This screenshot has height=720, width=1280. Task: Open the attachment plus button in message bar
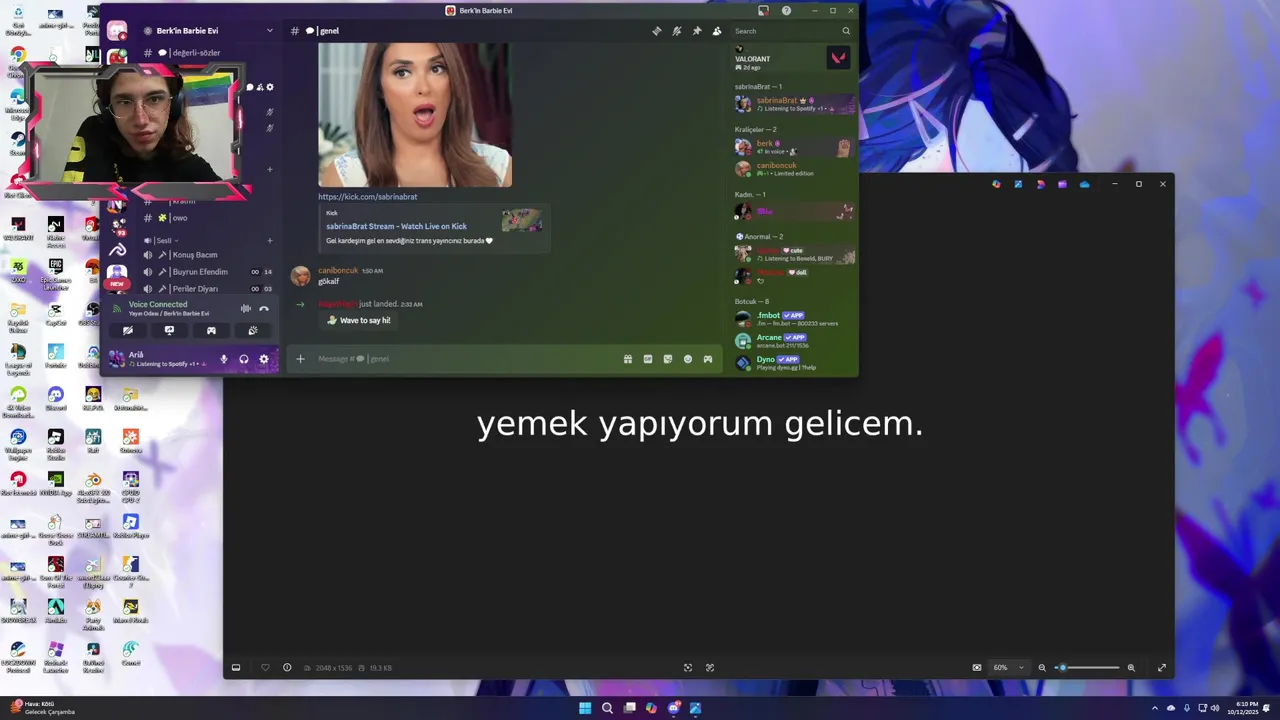[x=300, y=359]
